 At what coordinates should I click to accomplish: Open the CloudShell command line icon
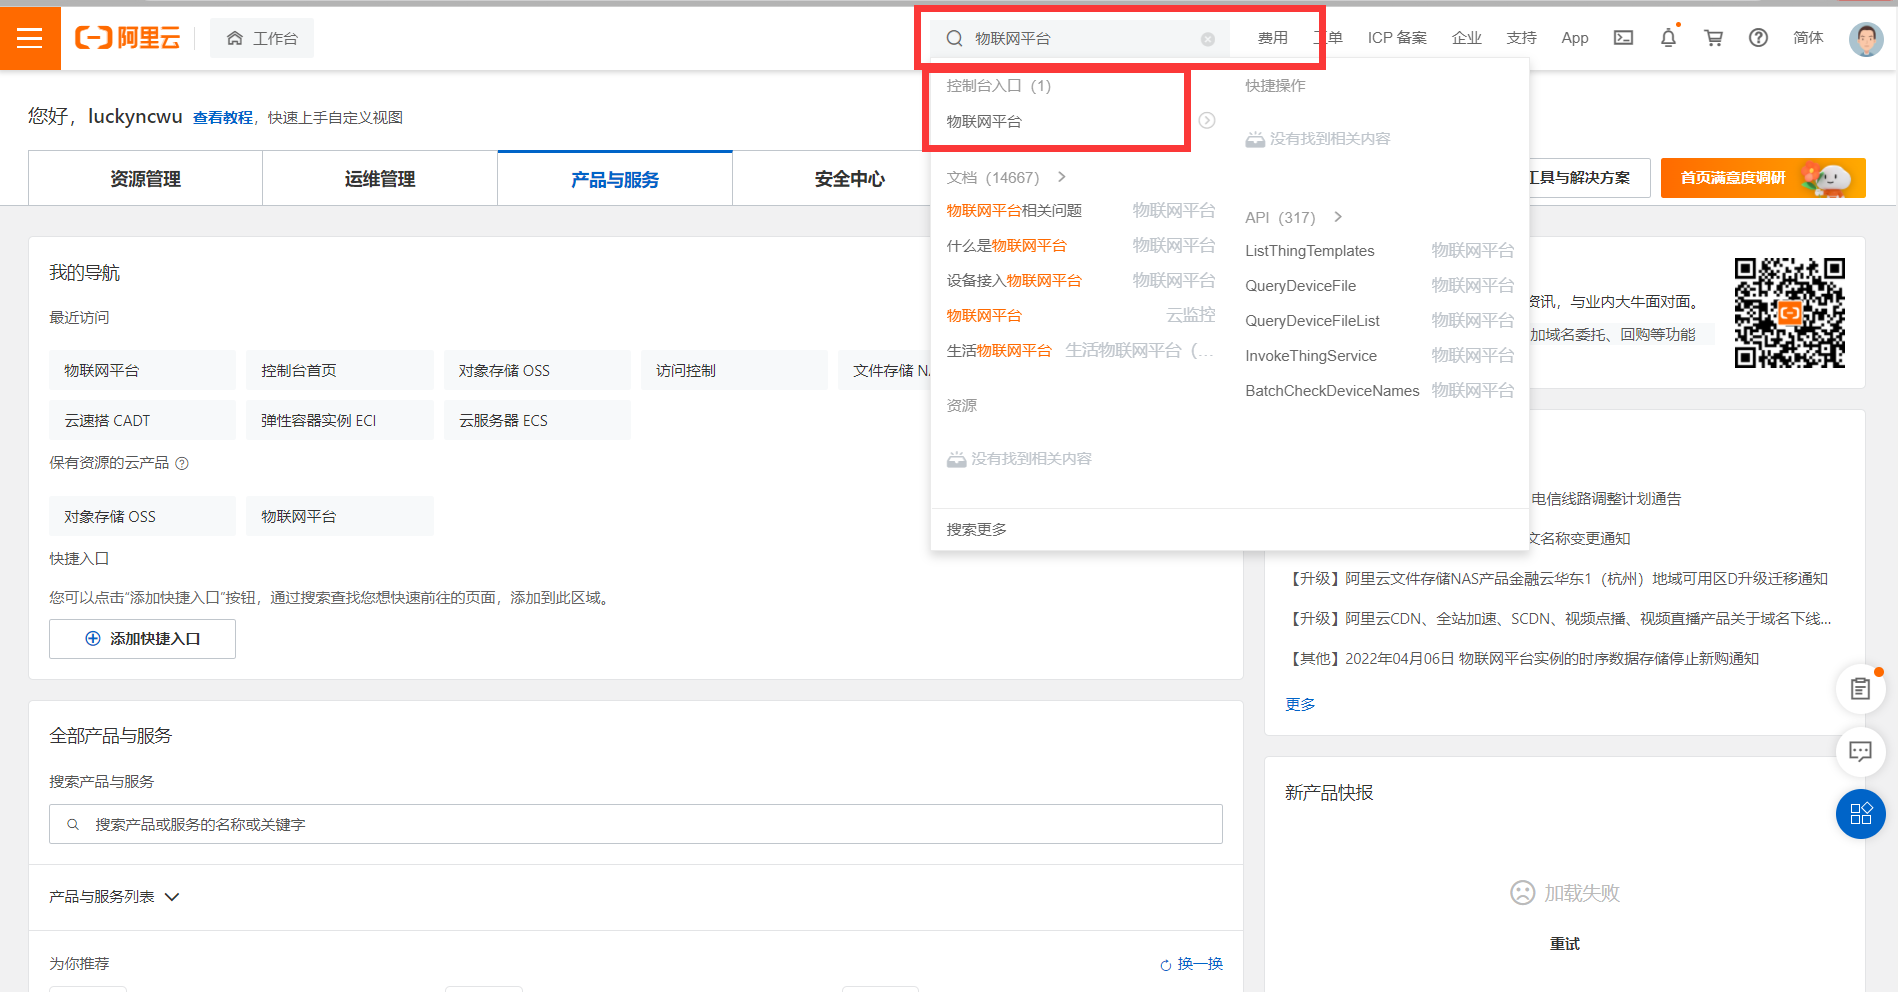coord(1622,37)
